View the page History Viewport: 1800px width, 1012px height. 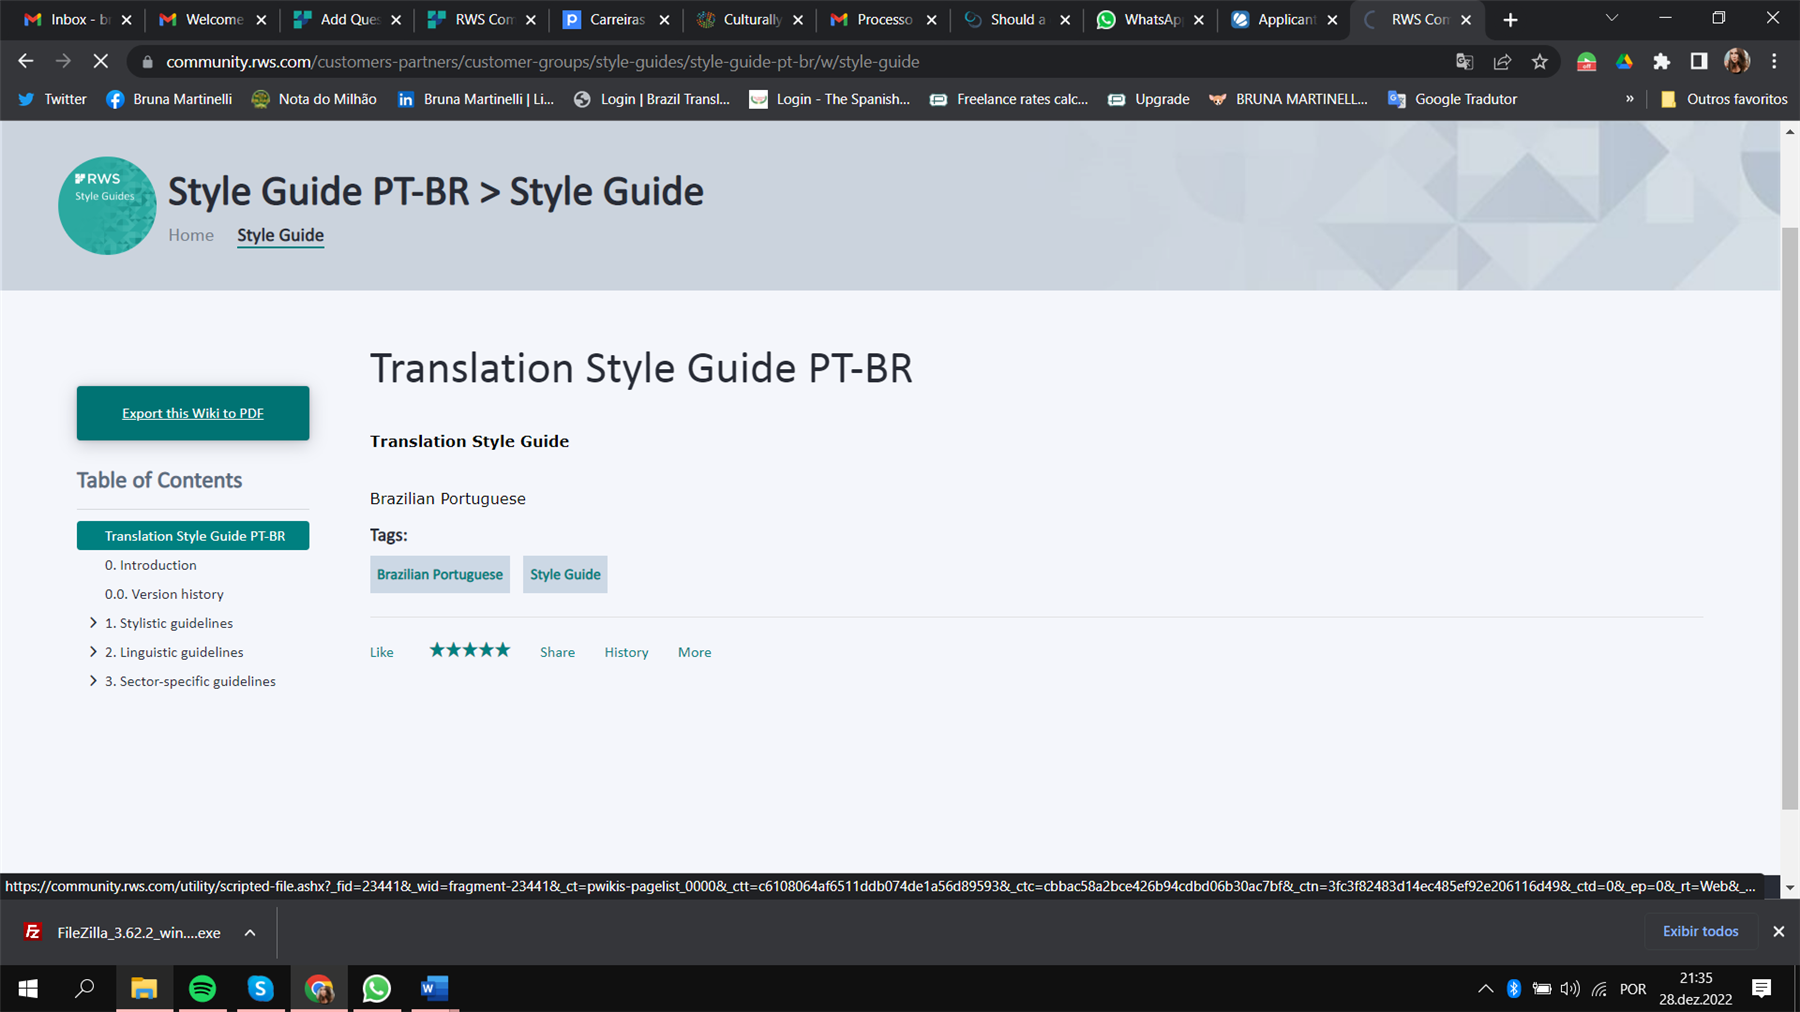(x=626, y=652)
